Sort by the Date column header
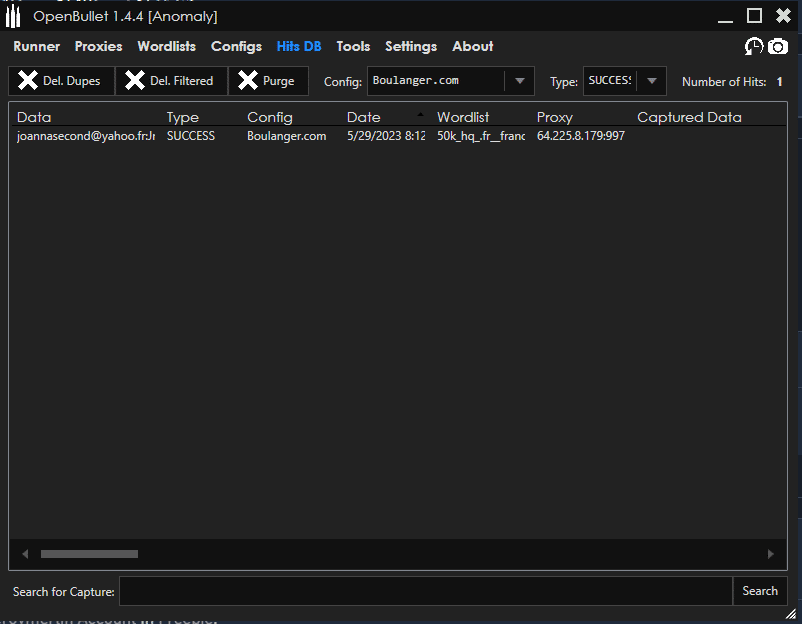Viewport: 802px width, 624px height. (x=364, y=117)
